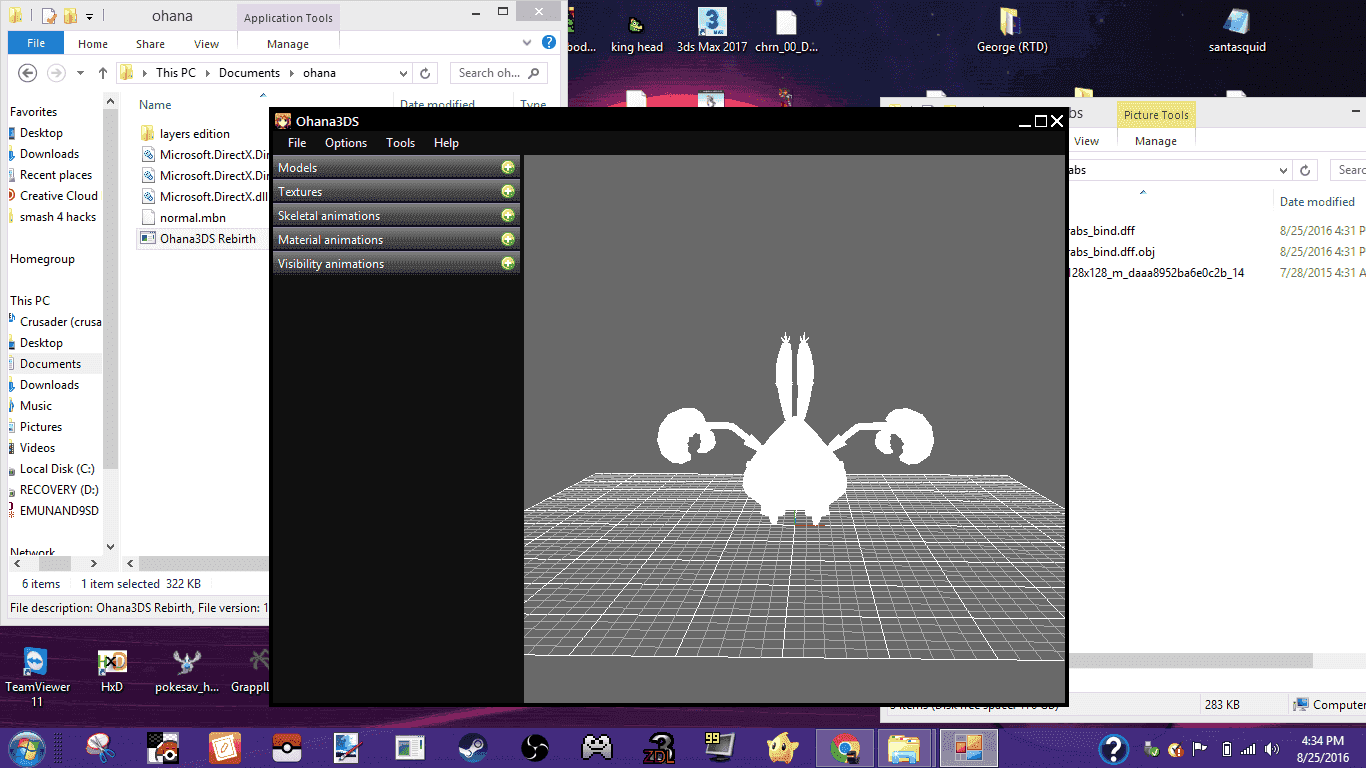Image resolution: width=1366 pixels, height=768 pixels.
Task: Open Desktop under Favorites in navigation pane
Action: coord(41,133)
